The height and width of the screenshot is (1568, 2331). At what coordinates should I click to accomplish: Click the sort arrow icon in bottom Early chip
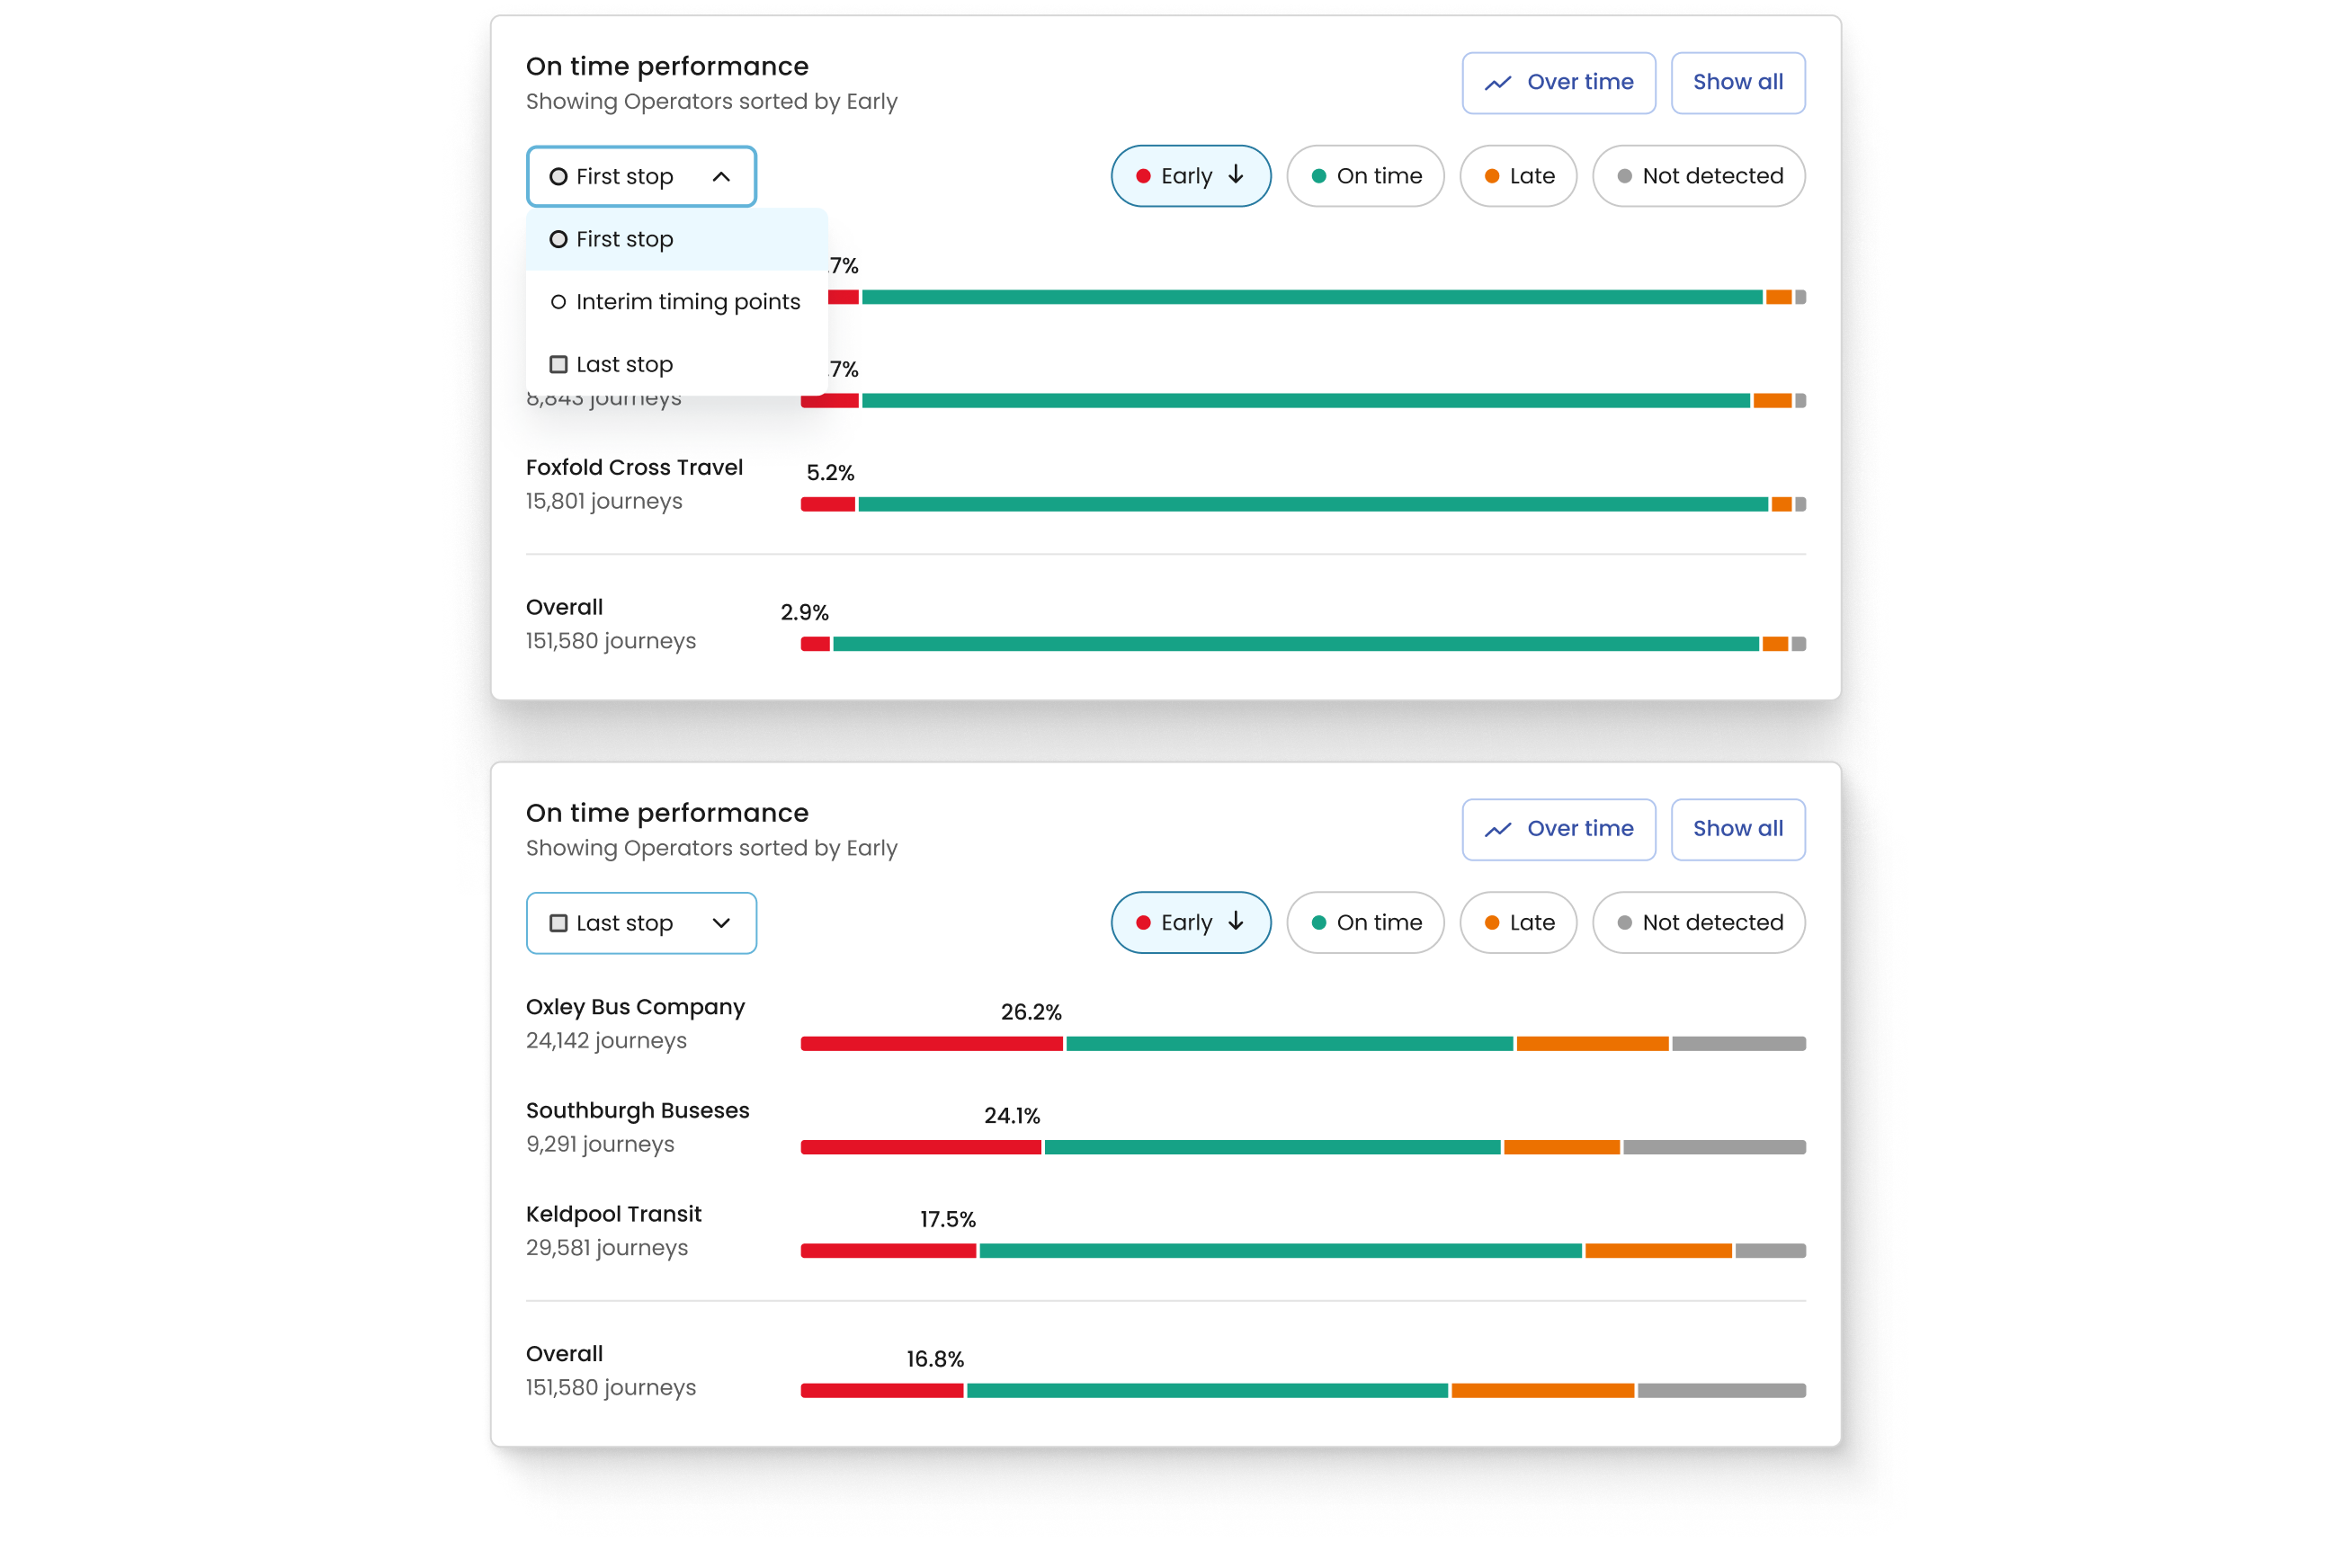point(1236,921)
